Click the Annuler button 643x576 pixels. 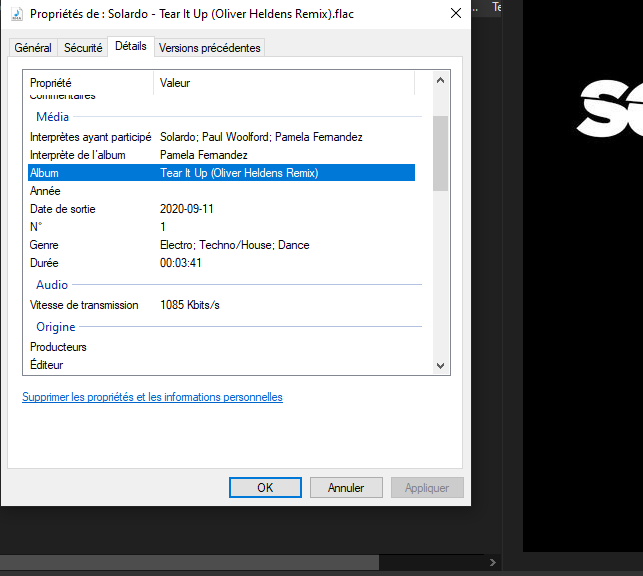[346, 487]
